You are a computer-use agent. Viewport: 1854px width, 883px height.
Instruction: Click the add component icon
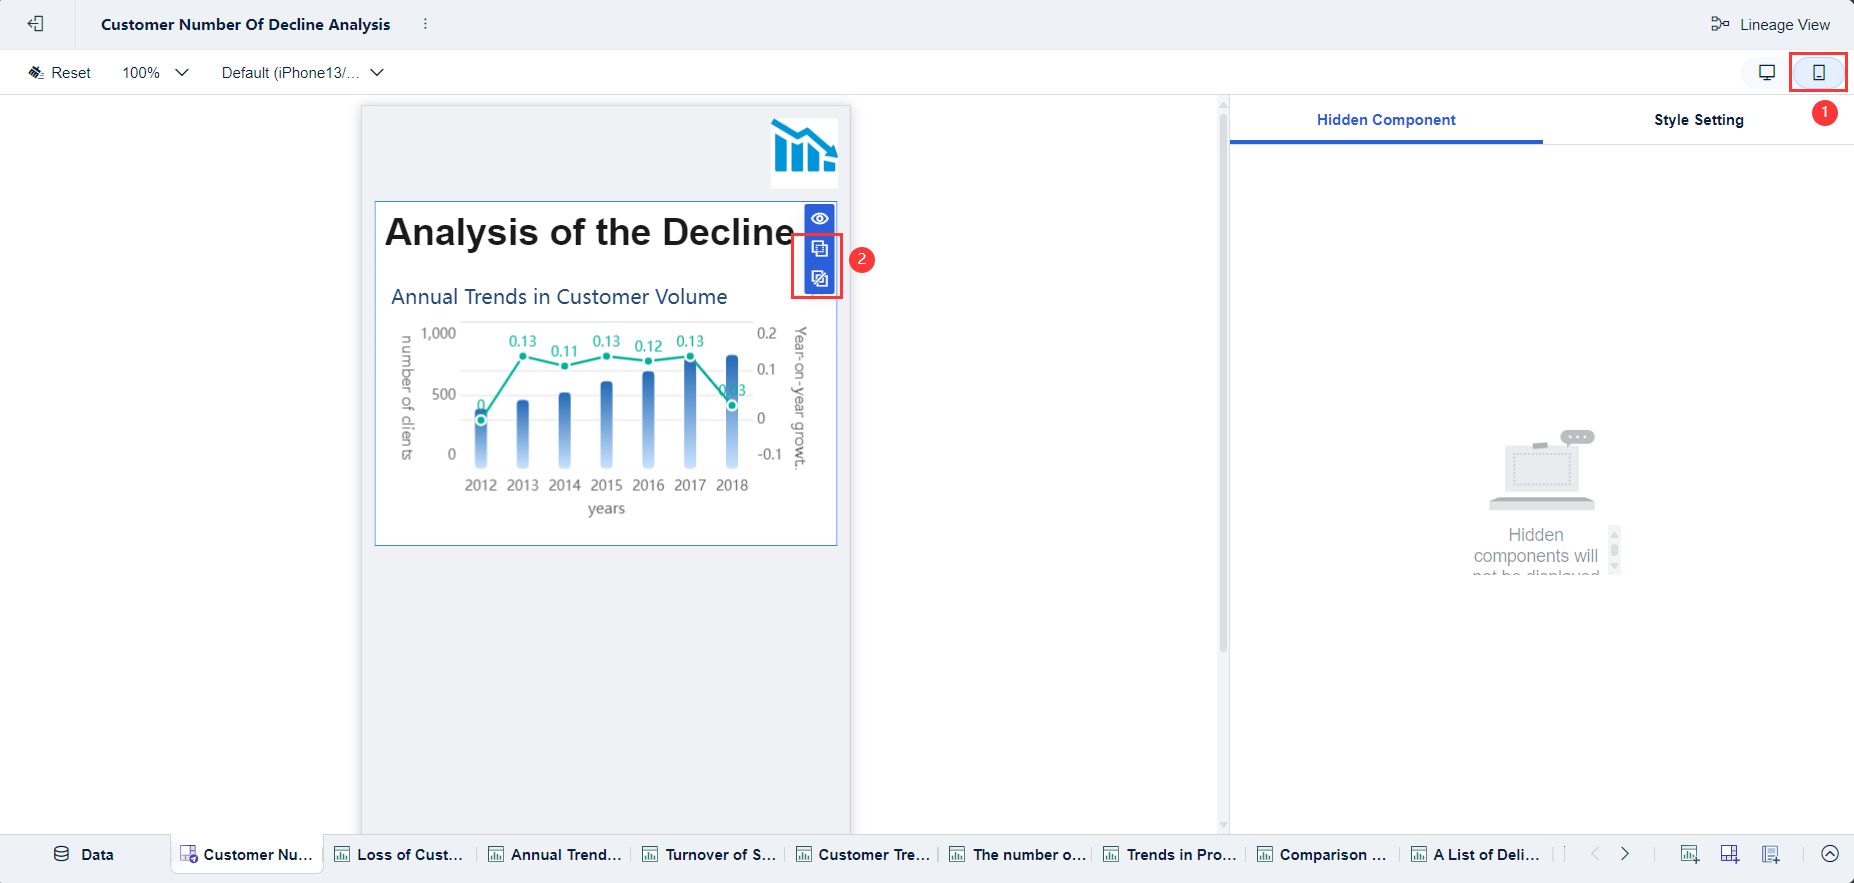point(1690,854)
